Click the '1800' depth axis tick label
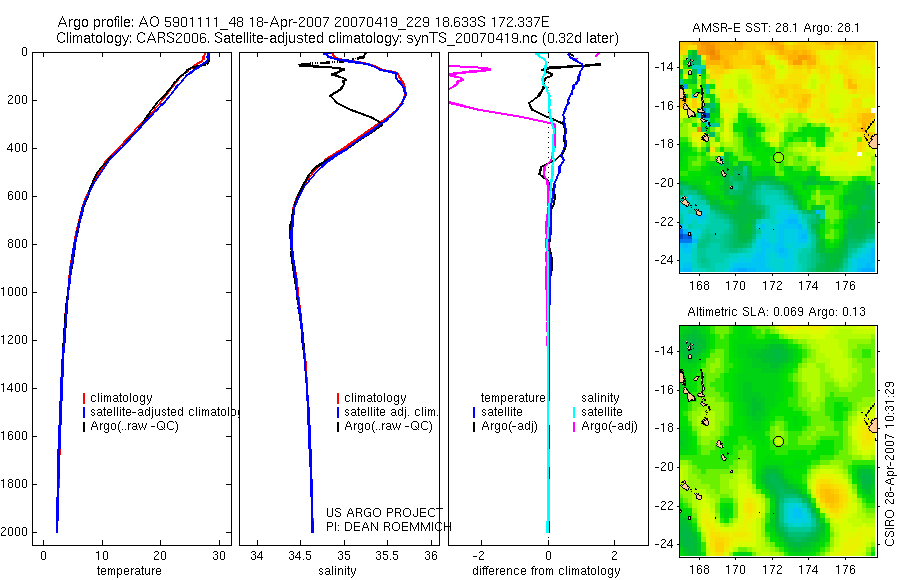 tap(14, 484)
